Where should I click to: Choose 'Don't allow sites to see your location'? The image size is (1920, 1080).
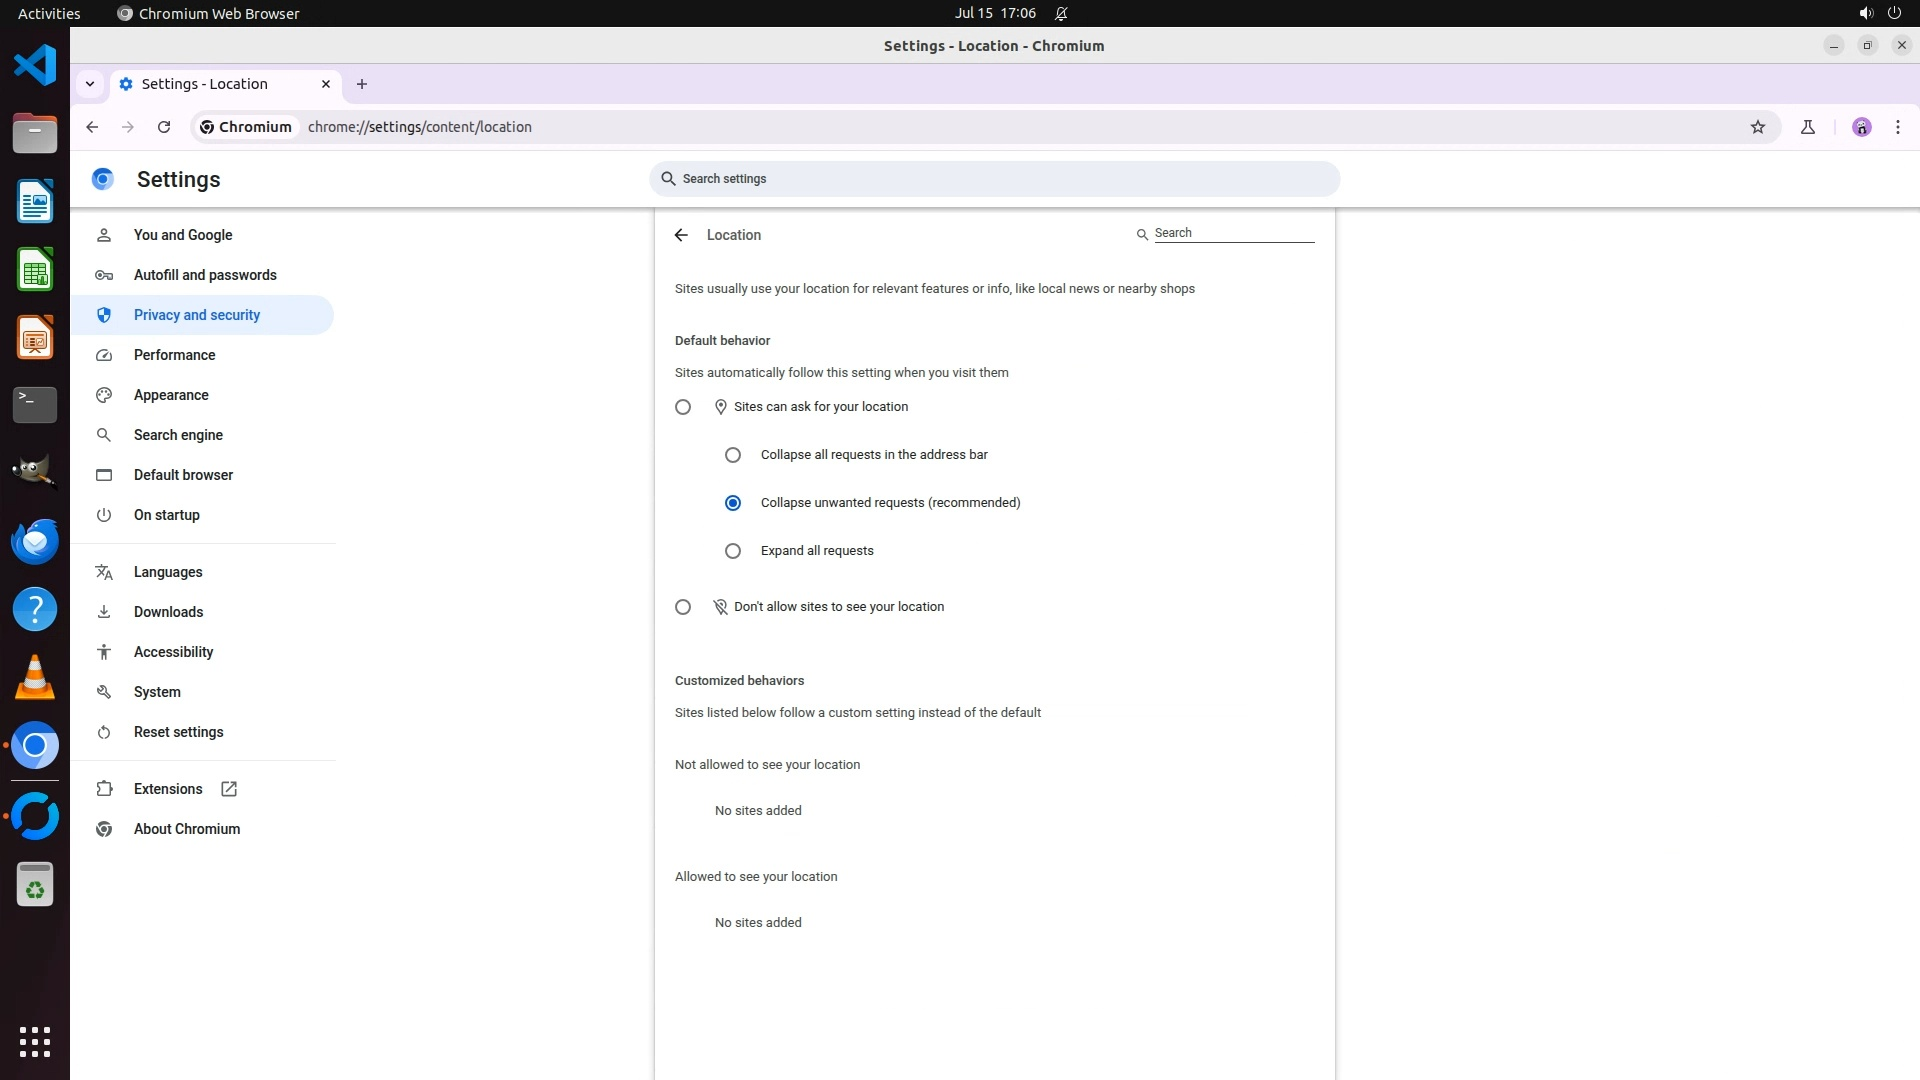683,607
